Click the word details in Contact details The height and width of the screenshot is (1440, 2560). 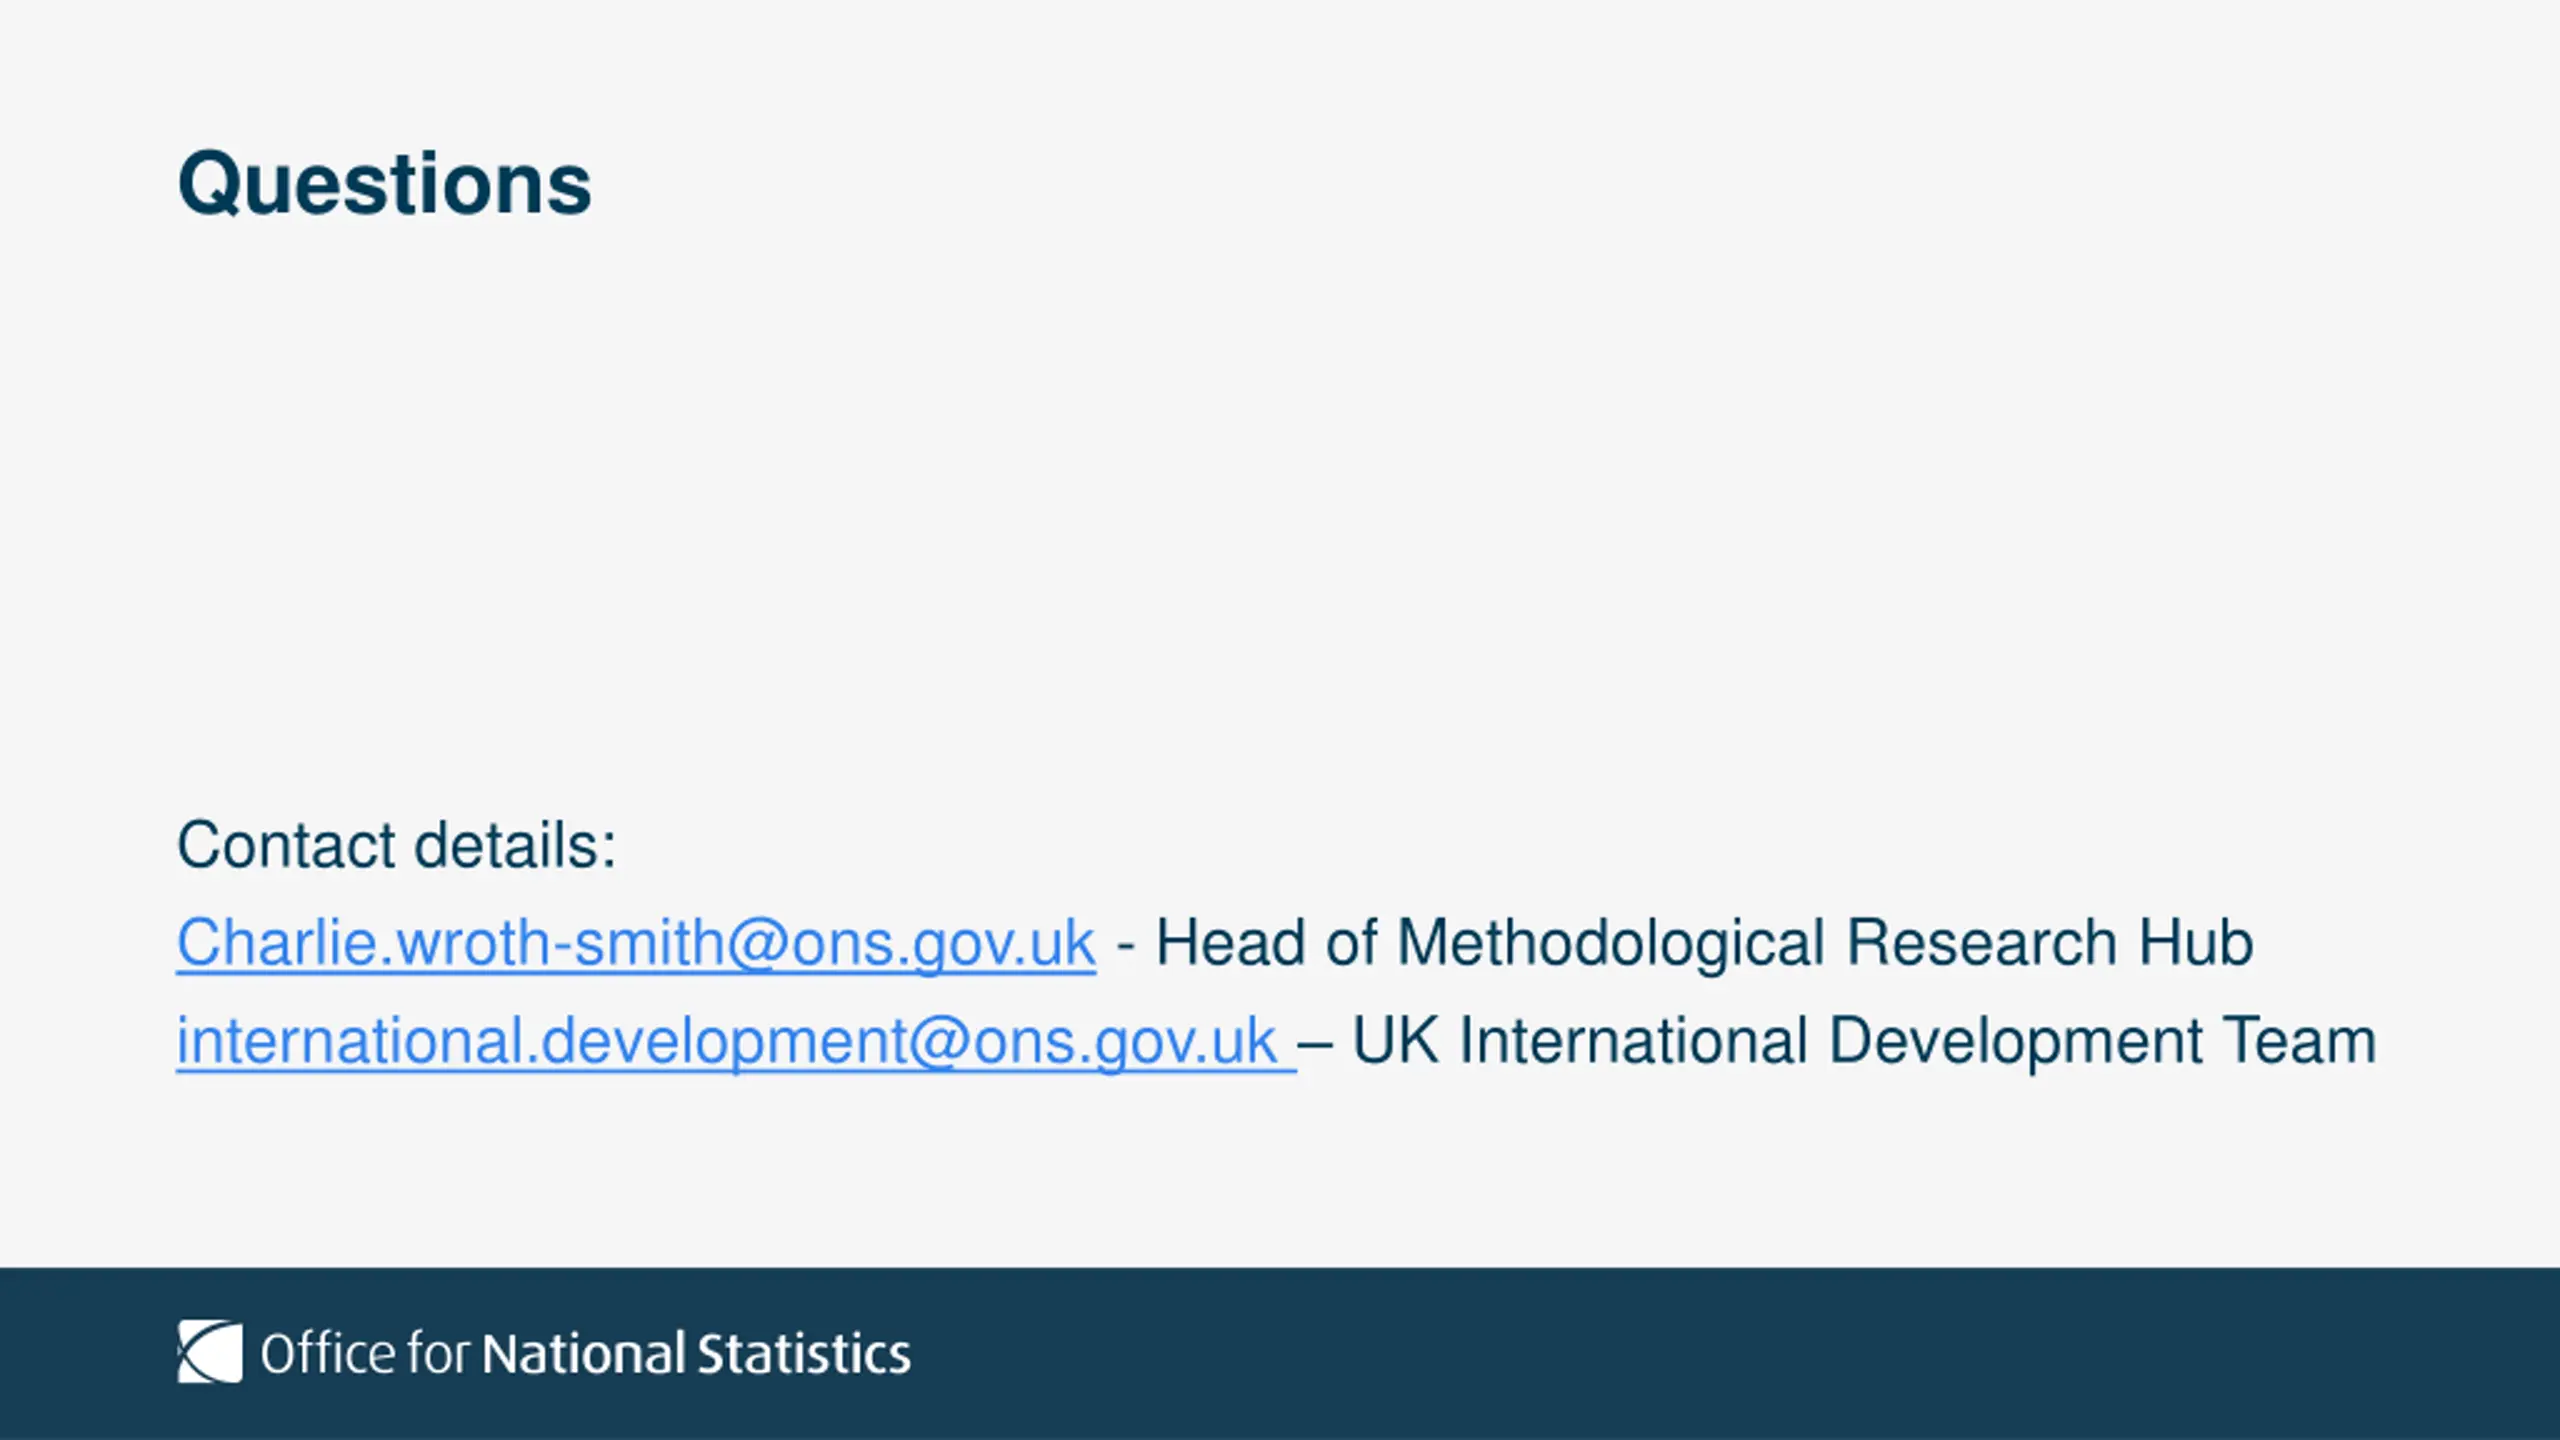(x=514, y=845)
